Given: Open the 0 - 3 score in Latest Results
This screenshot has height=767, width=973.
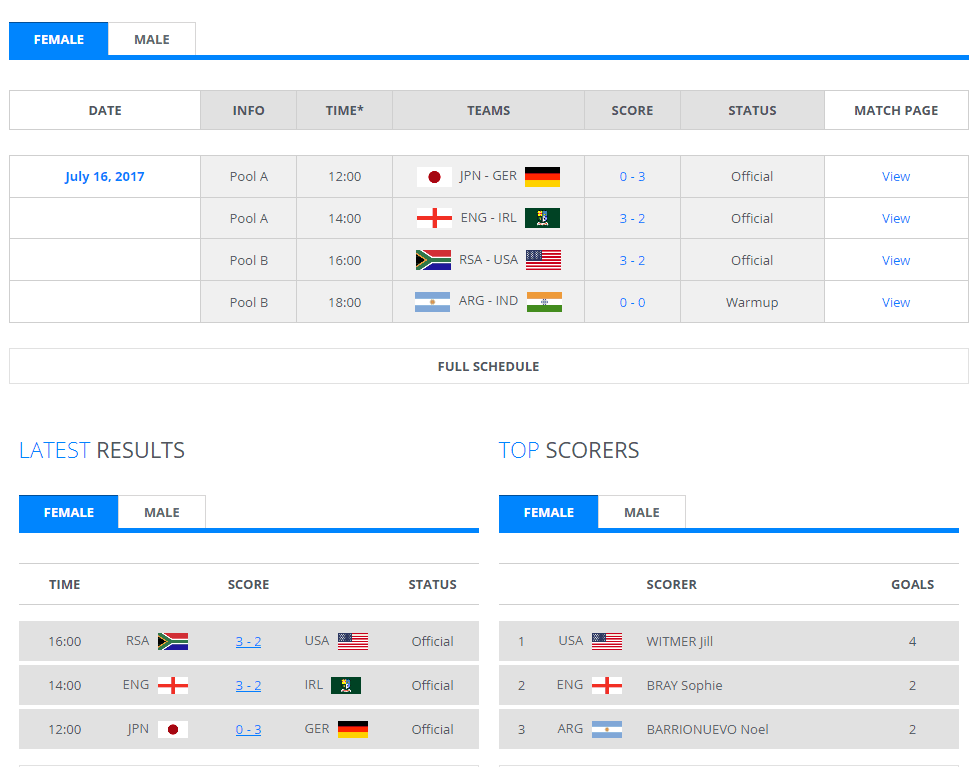Looking at the screenshot, I should [248, 729].
